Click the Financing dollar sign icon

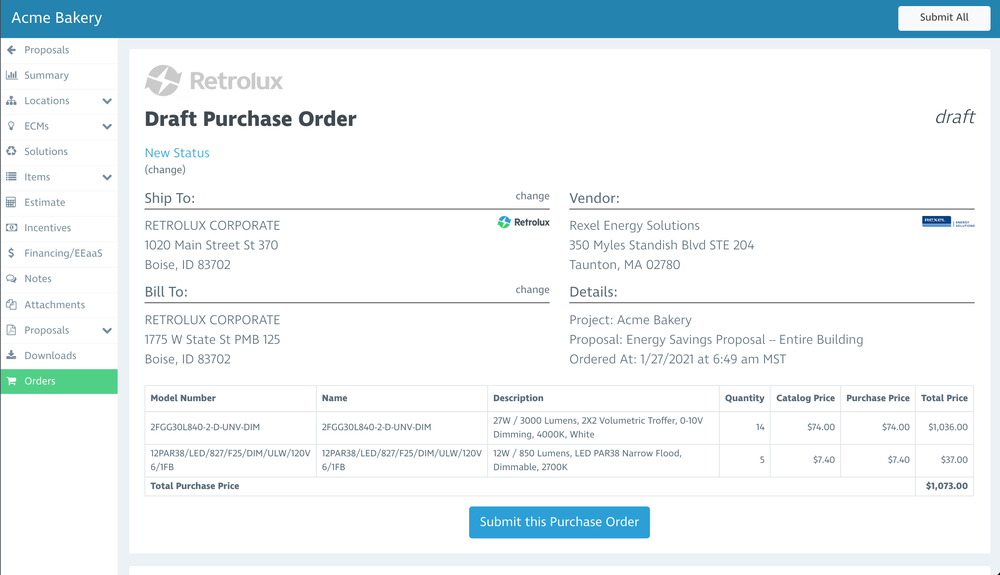11,253
